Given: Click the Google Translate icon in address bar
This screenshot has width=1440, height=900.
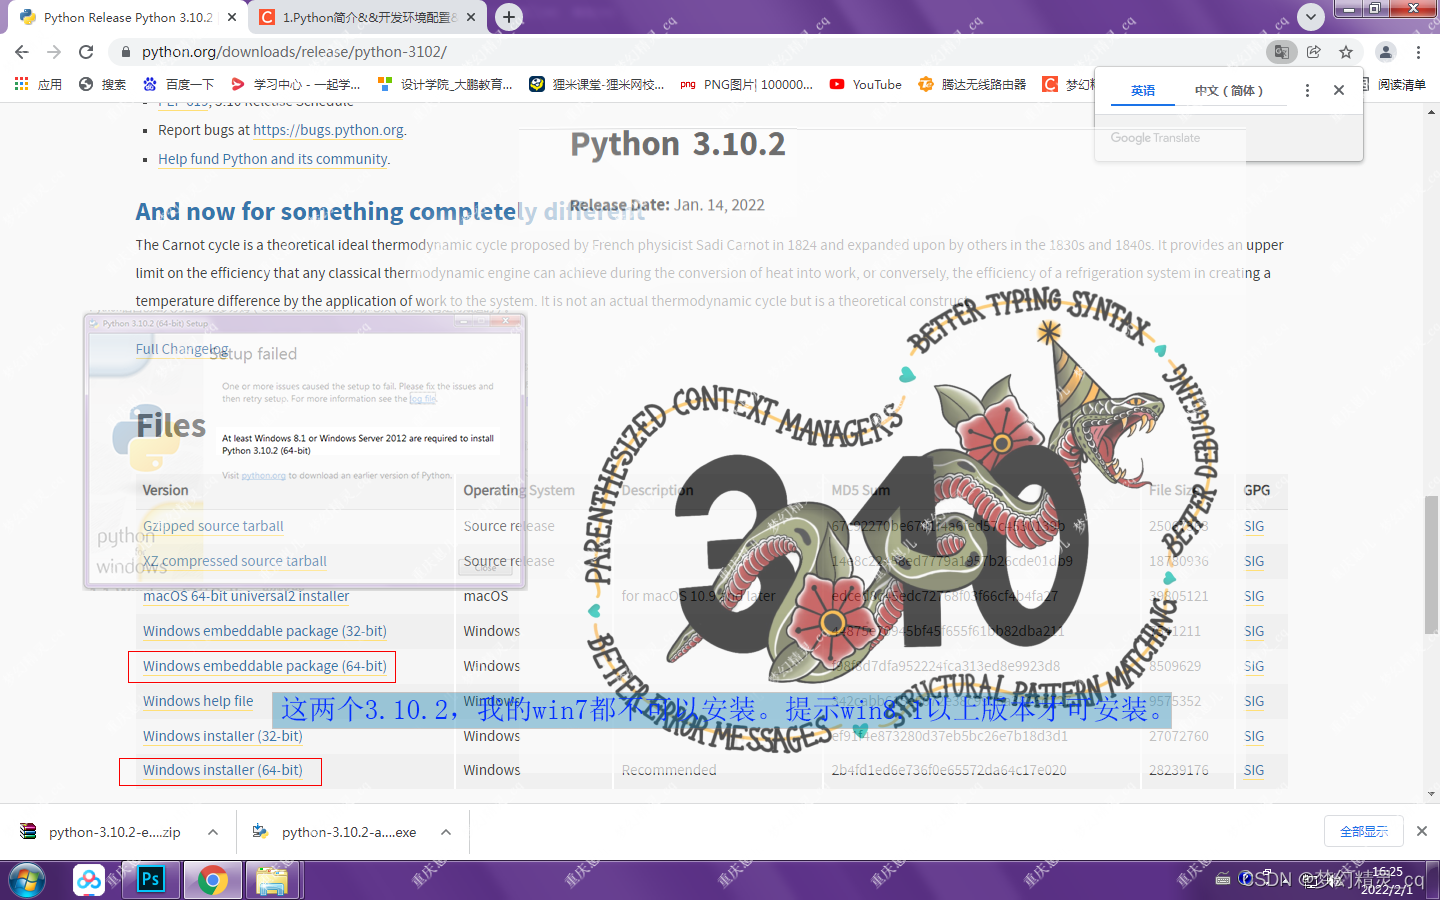Looking at the screenshot, I should pyautogui.click(x=1281, y=52).
